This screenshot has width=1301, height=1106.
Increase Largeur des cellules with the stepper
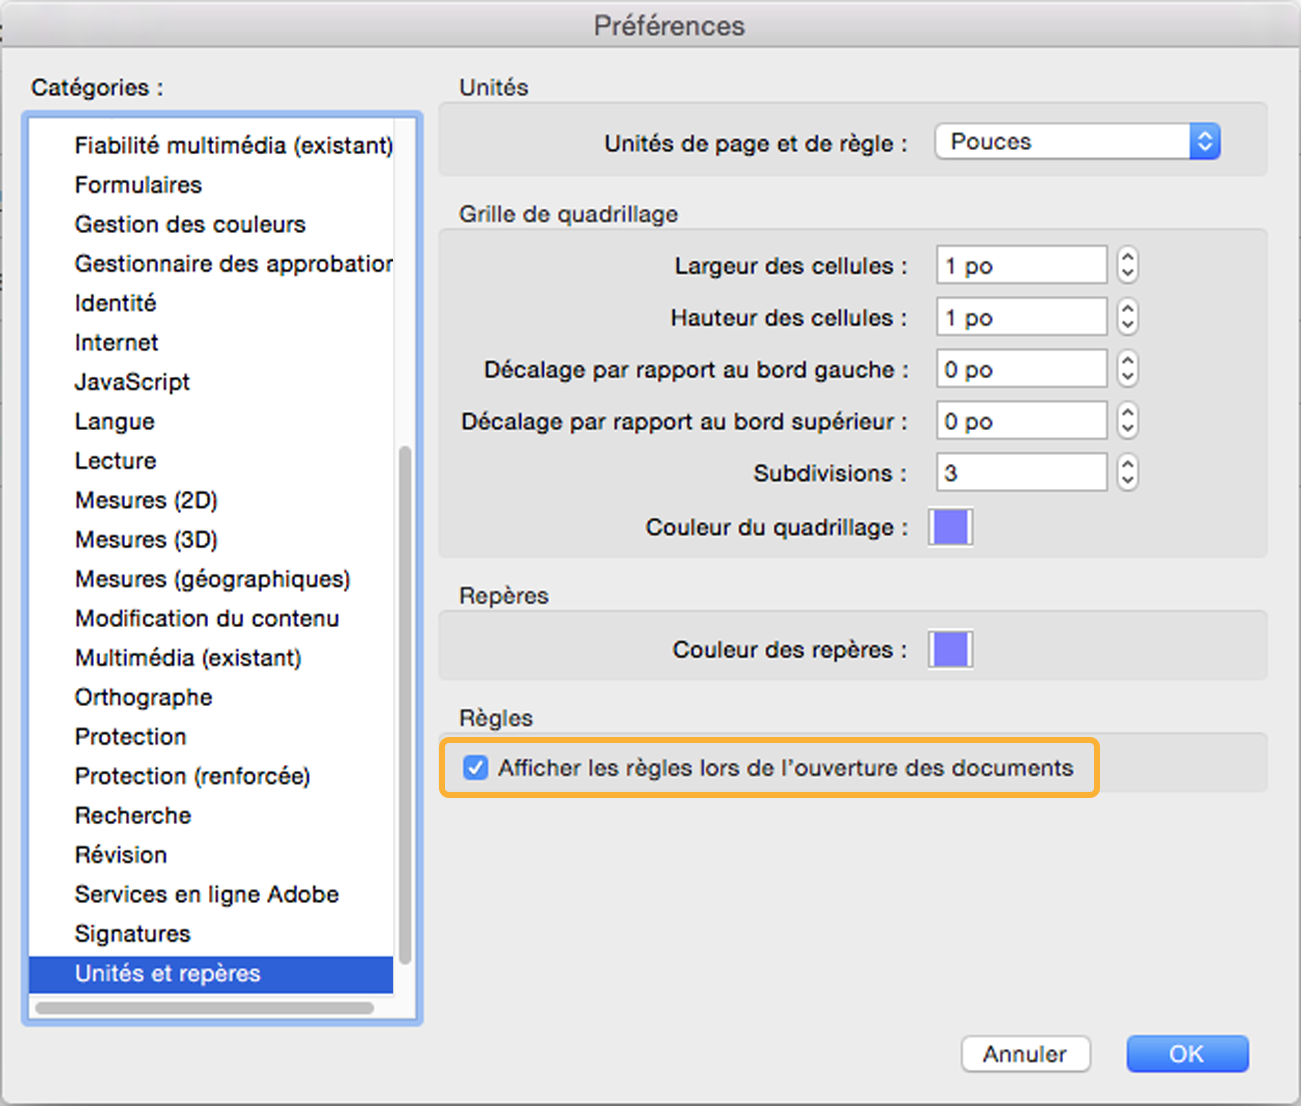click(1127, 258)
